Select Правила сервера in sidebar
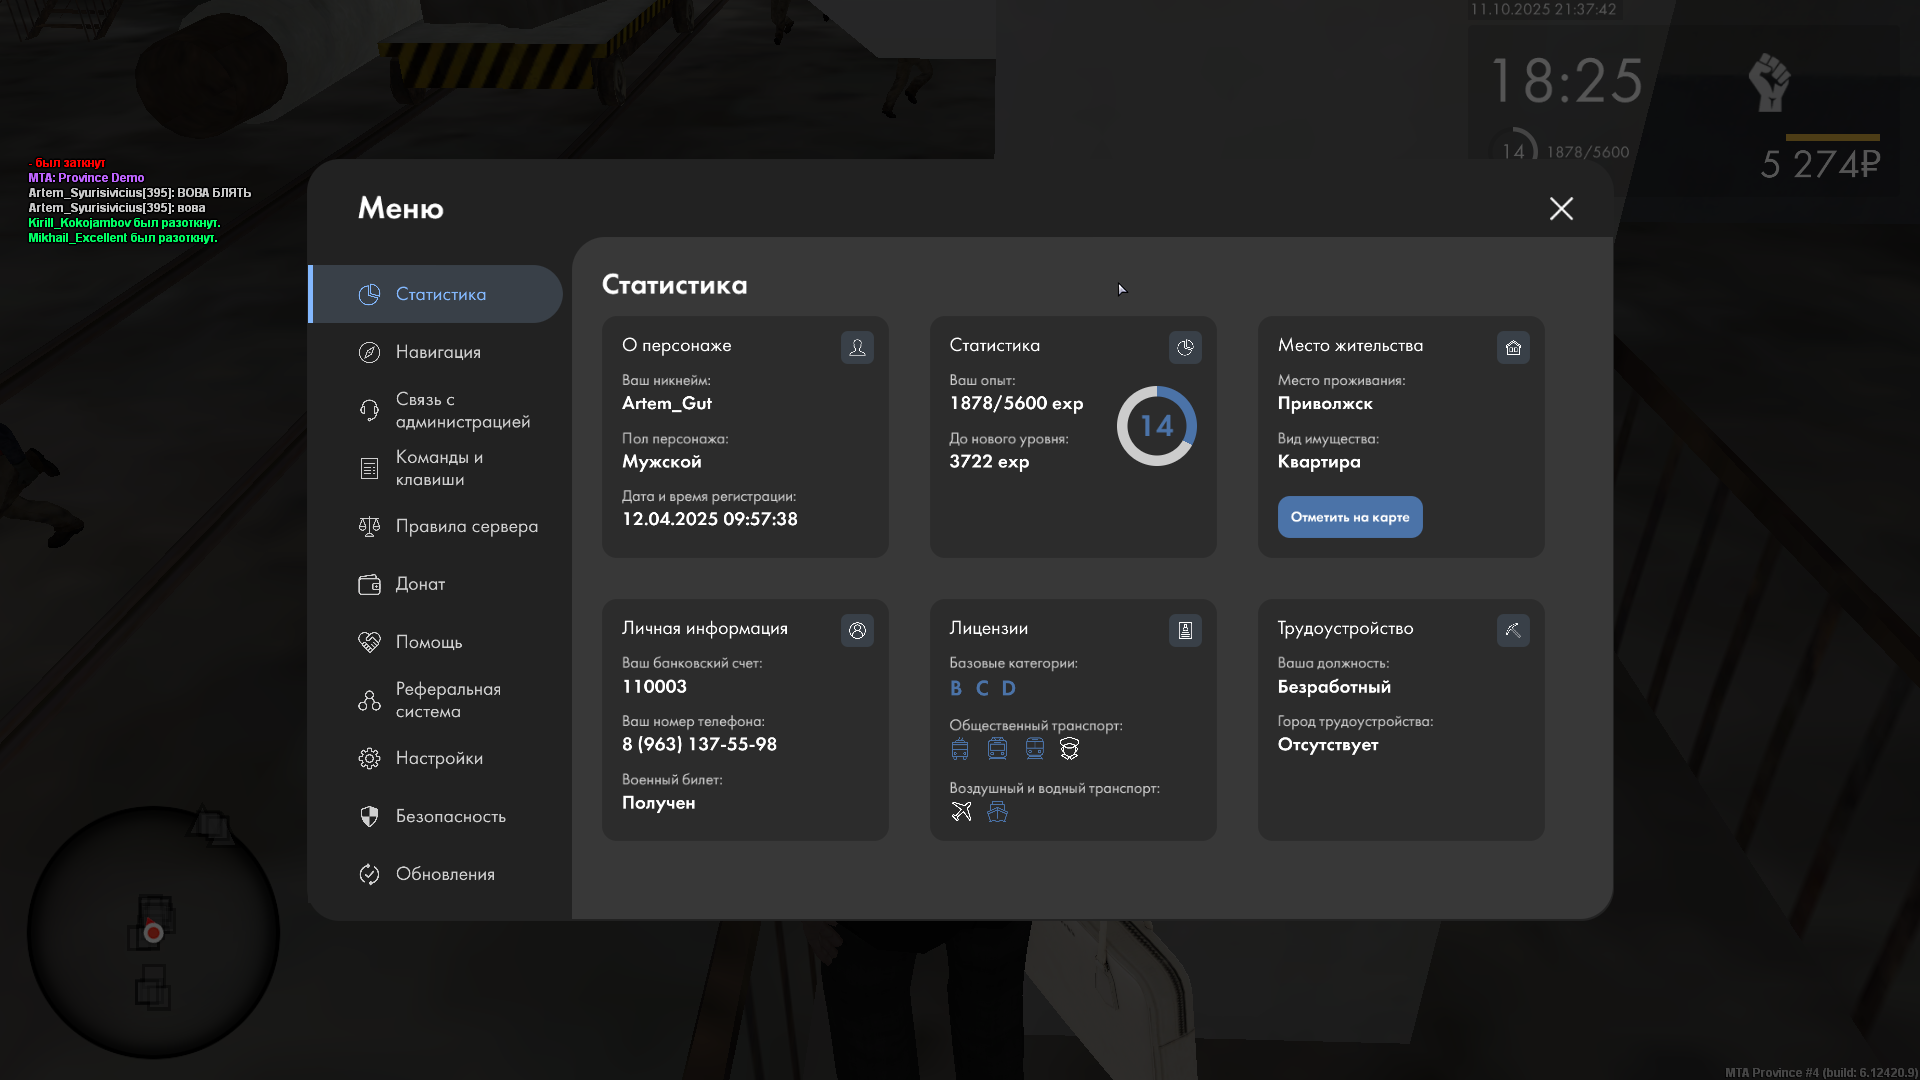1920x1080 pixels. coord(466,526)
